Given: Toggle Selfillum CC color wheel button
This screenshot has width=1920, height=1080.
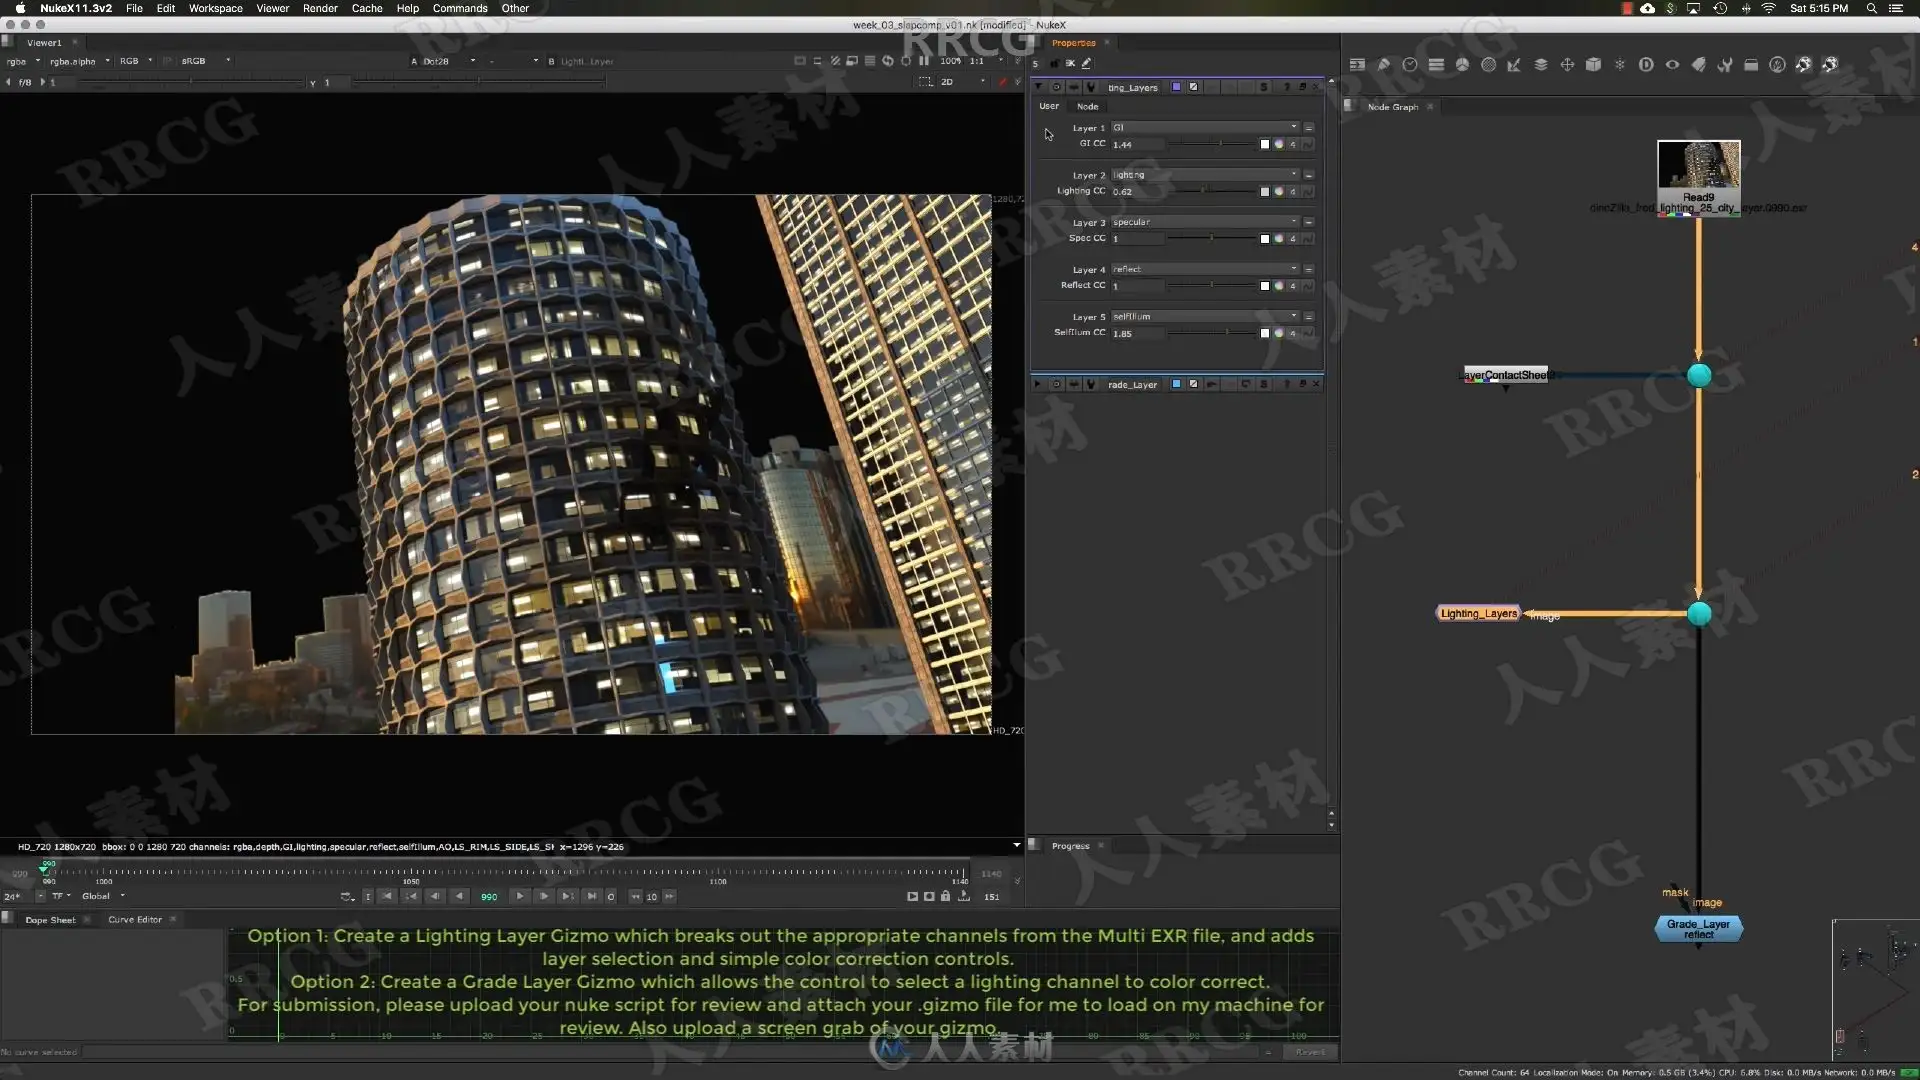Looking at the screenshot, I should click(x=1279, y=333).
